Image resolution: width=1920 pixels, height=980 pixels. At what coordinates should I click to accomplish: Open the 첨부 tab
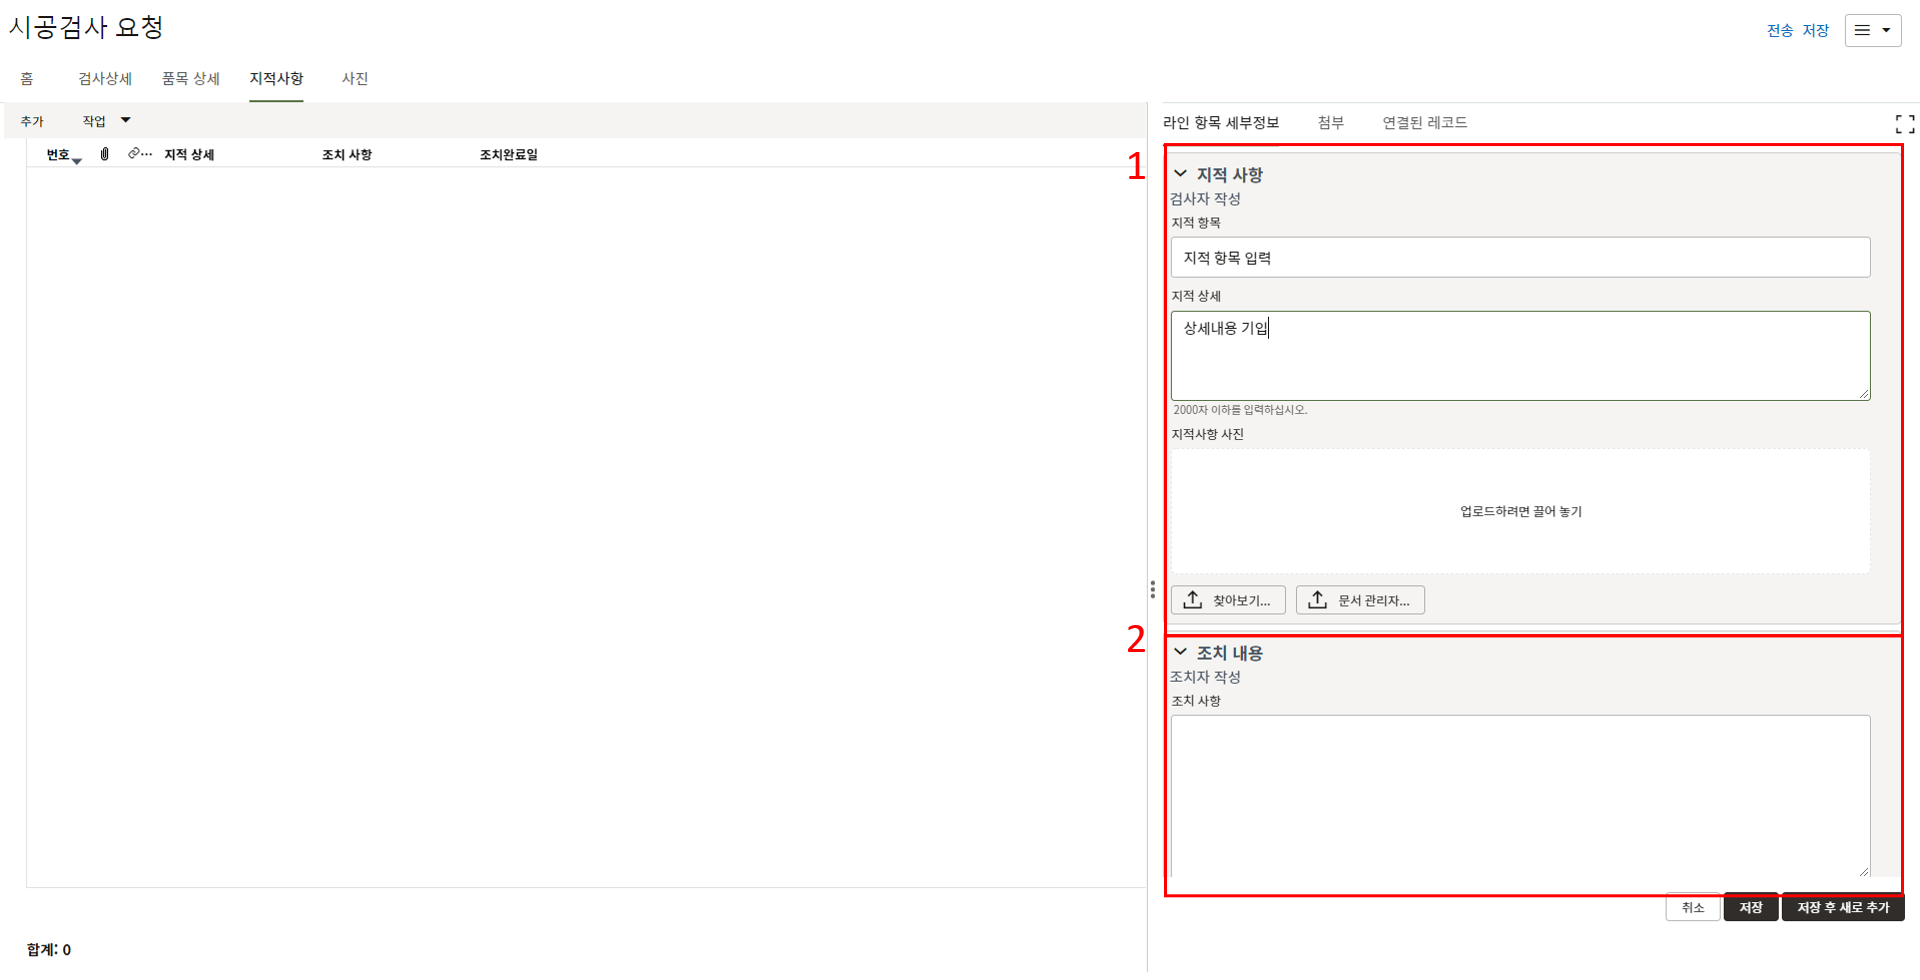tap(1330, 122)
